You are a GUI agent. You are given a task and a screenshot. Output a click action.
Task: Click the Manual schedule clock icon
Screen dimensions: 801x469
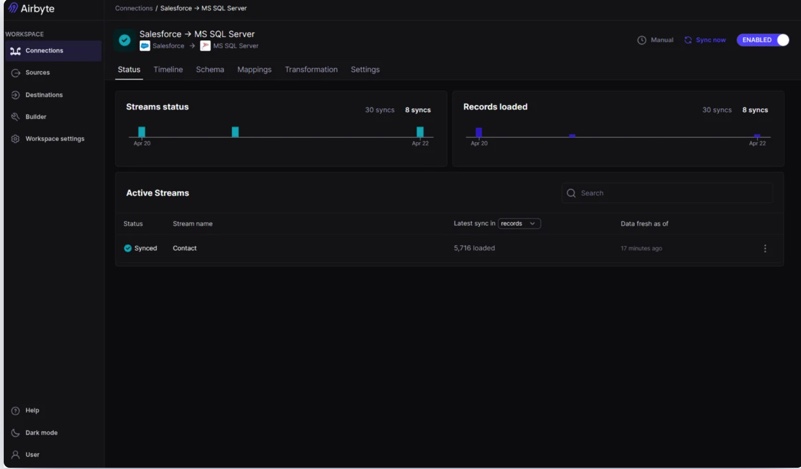(x=642, y=40)
